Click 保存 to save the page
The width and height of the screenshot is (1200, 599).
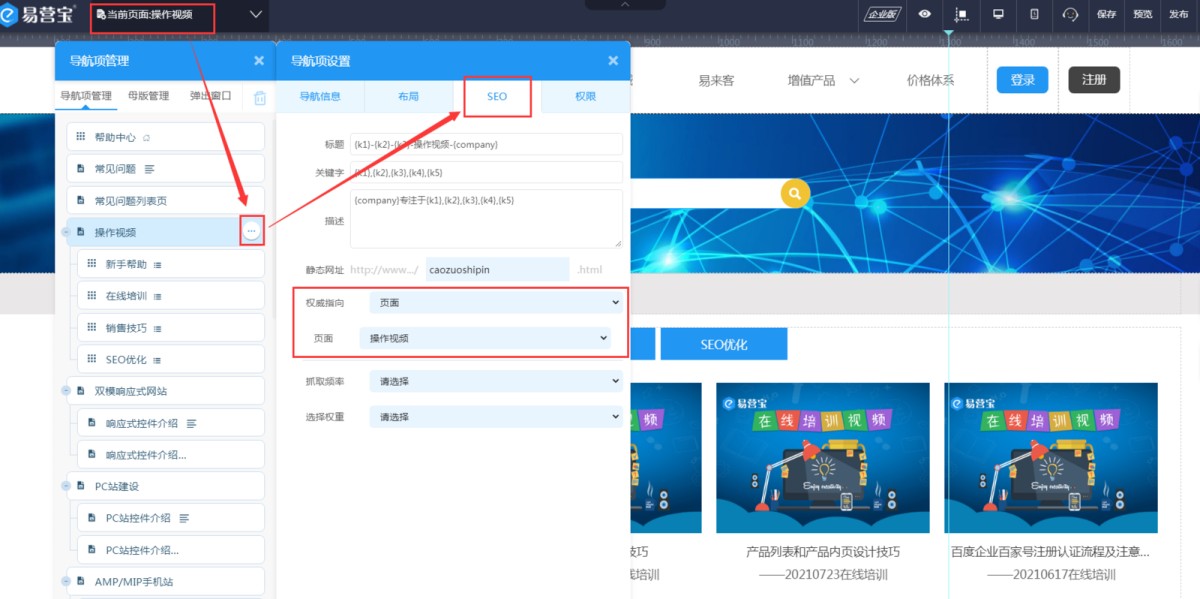pyautogui.click(x=1106, y=14)
